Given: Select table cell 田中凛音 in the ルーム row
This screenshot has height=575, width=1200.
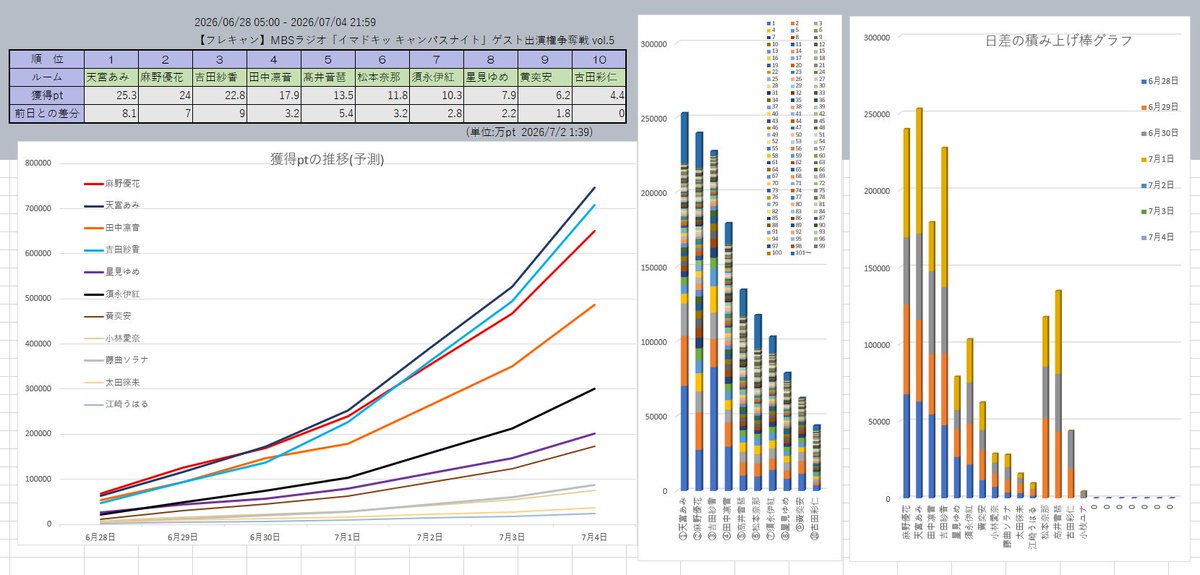Looking at the screenshot, I should [x=272, y=76].
